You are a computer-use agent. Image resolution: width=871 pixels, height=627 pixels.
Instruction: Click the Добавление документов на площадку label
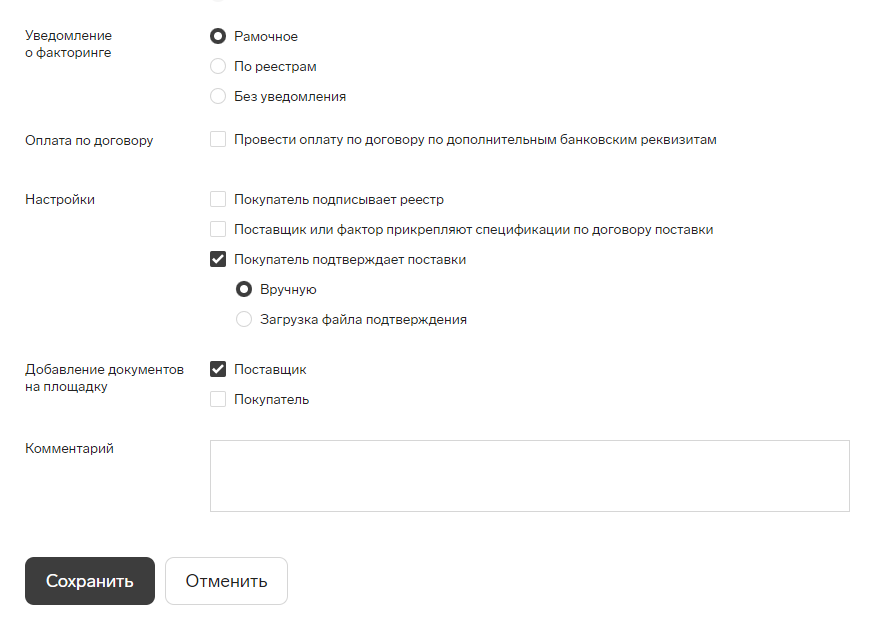click(104, 378)
